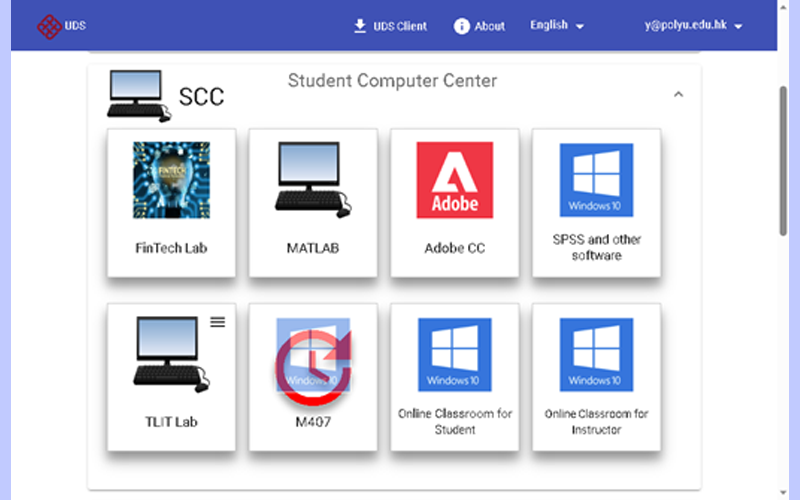Viewport: 800px width, 500px height.
Task: Open the FinTech Lab icon
Action: [172, 180]
